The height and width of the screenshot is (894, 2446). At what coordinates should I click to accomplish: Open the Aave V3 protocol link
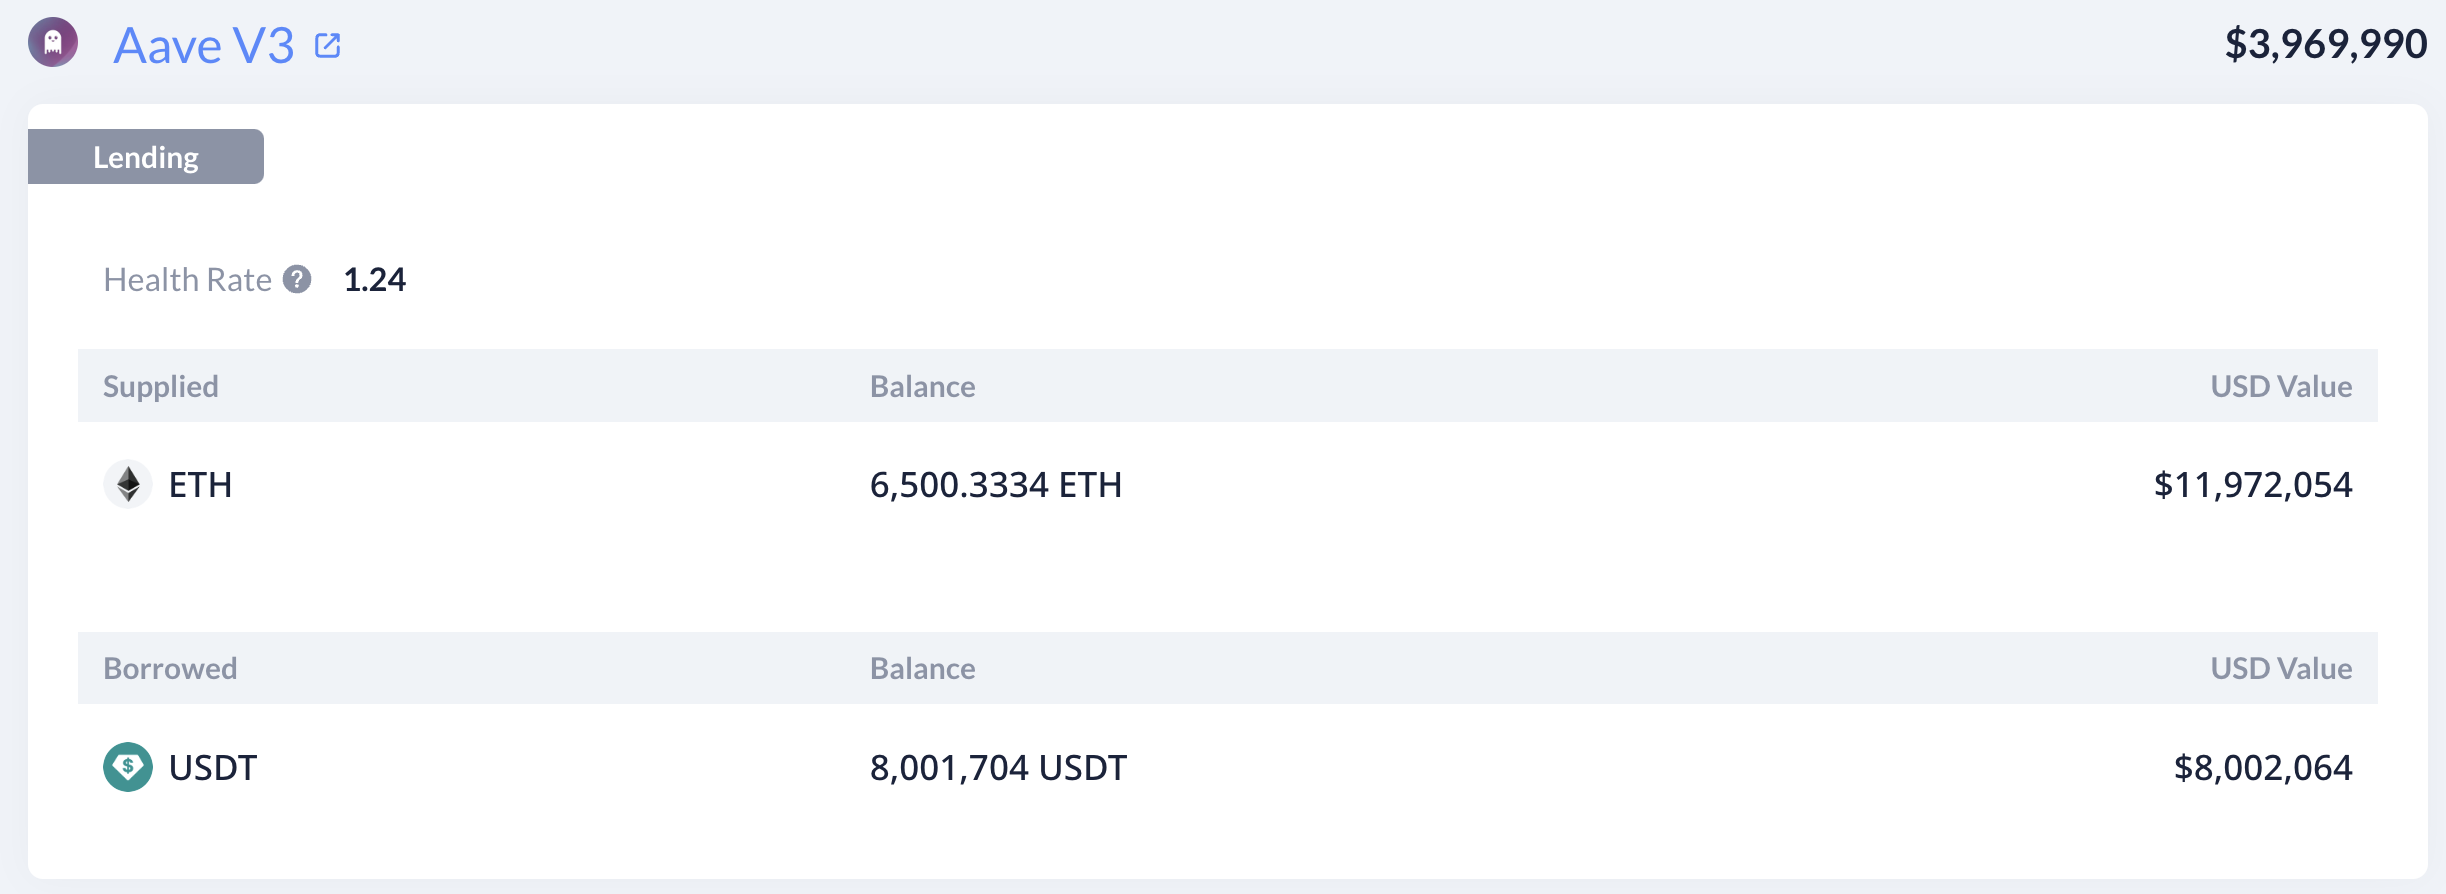204,46
